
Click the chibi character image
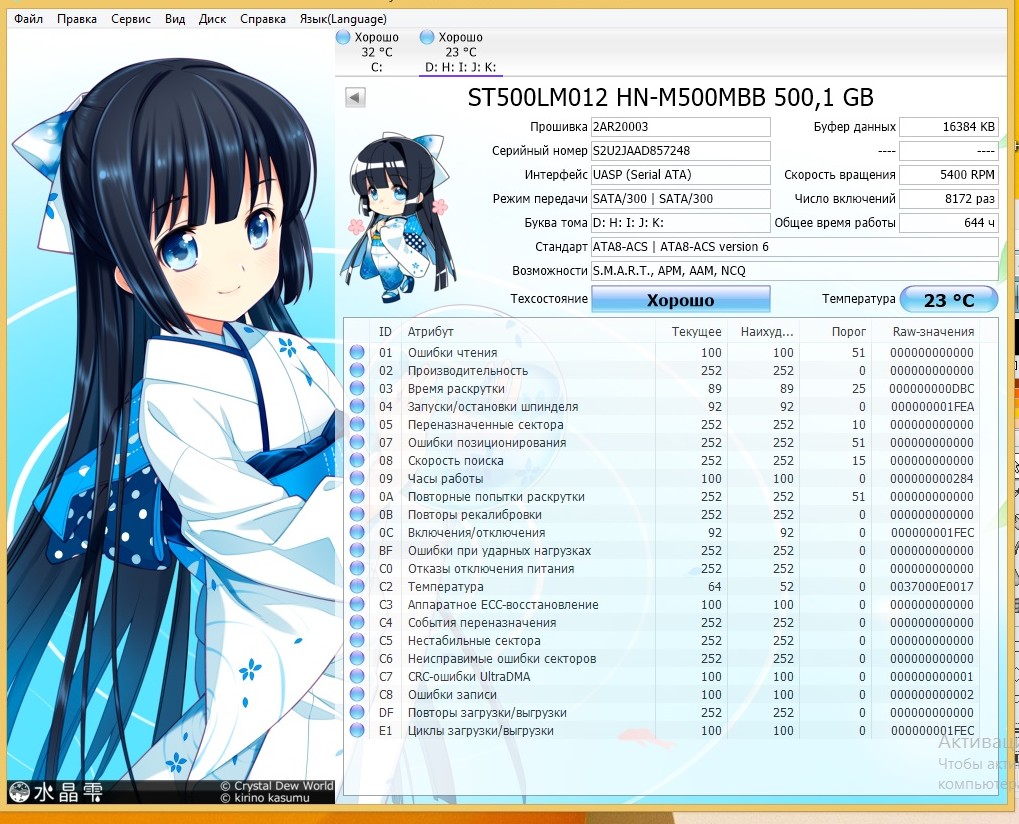[x=399, y=218]
